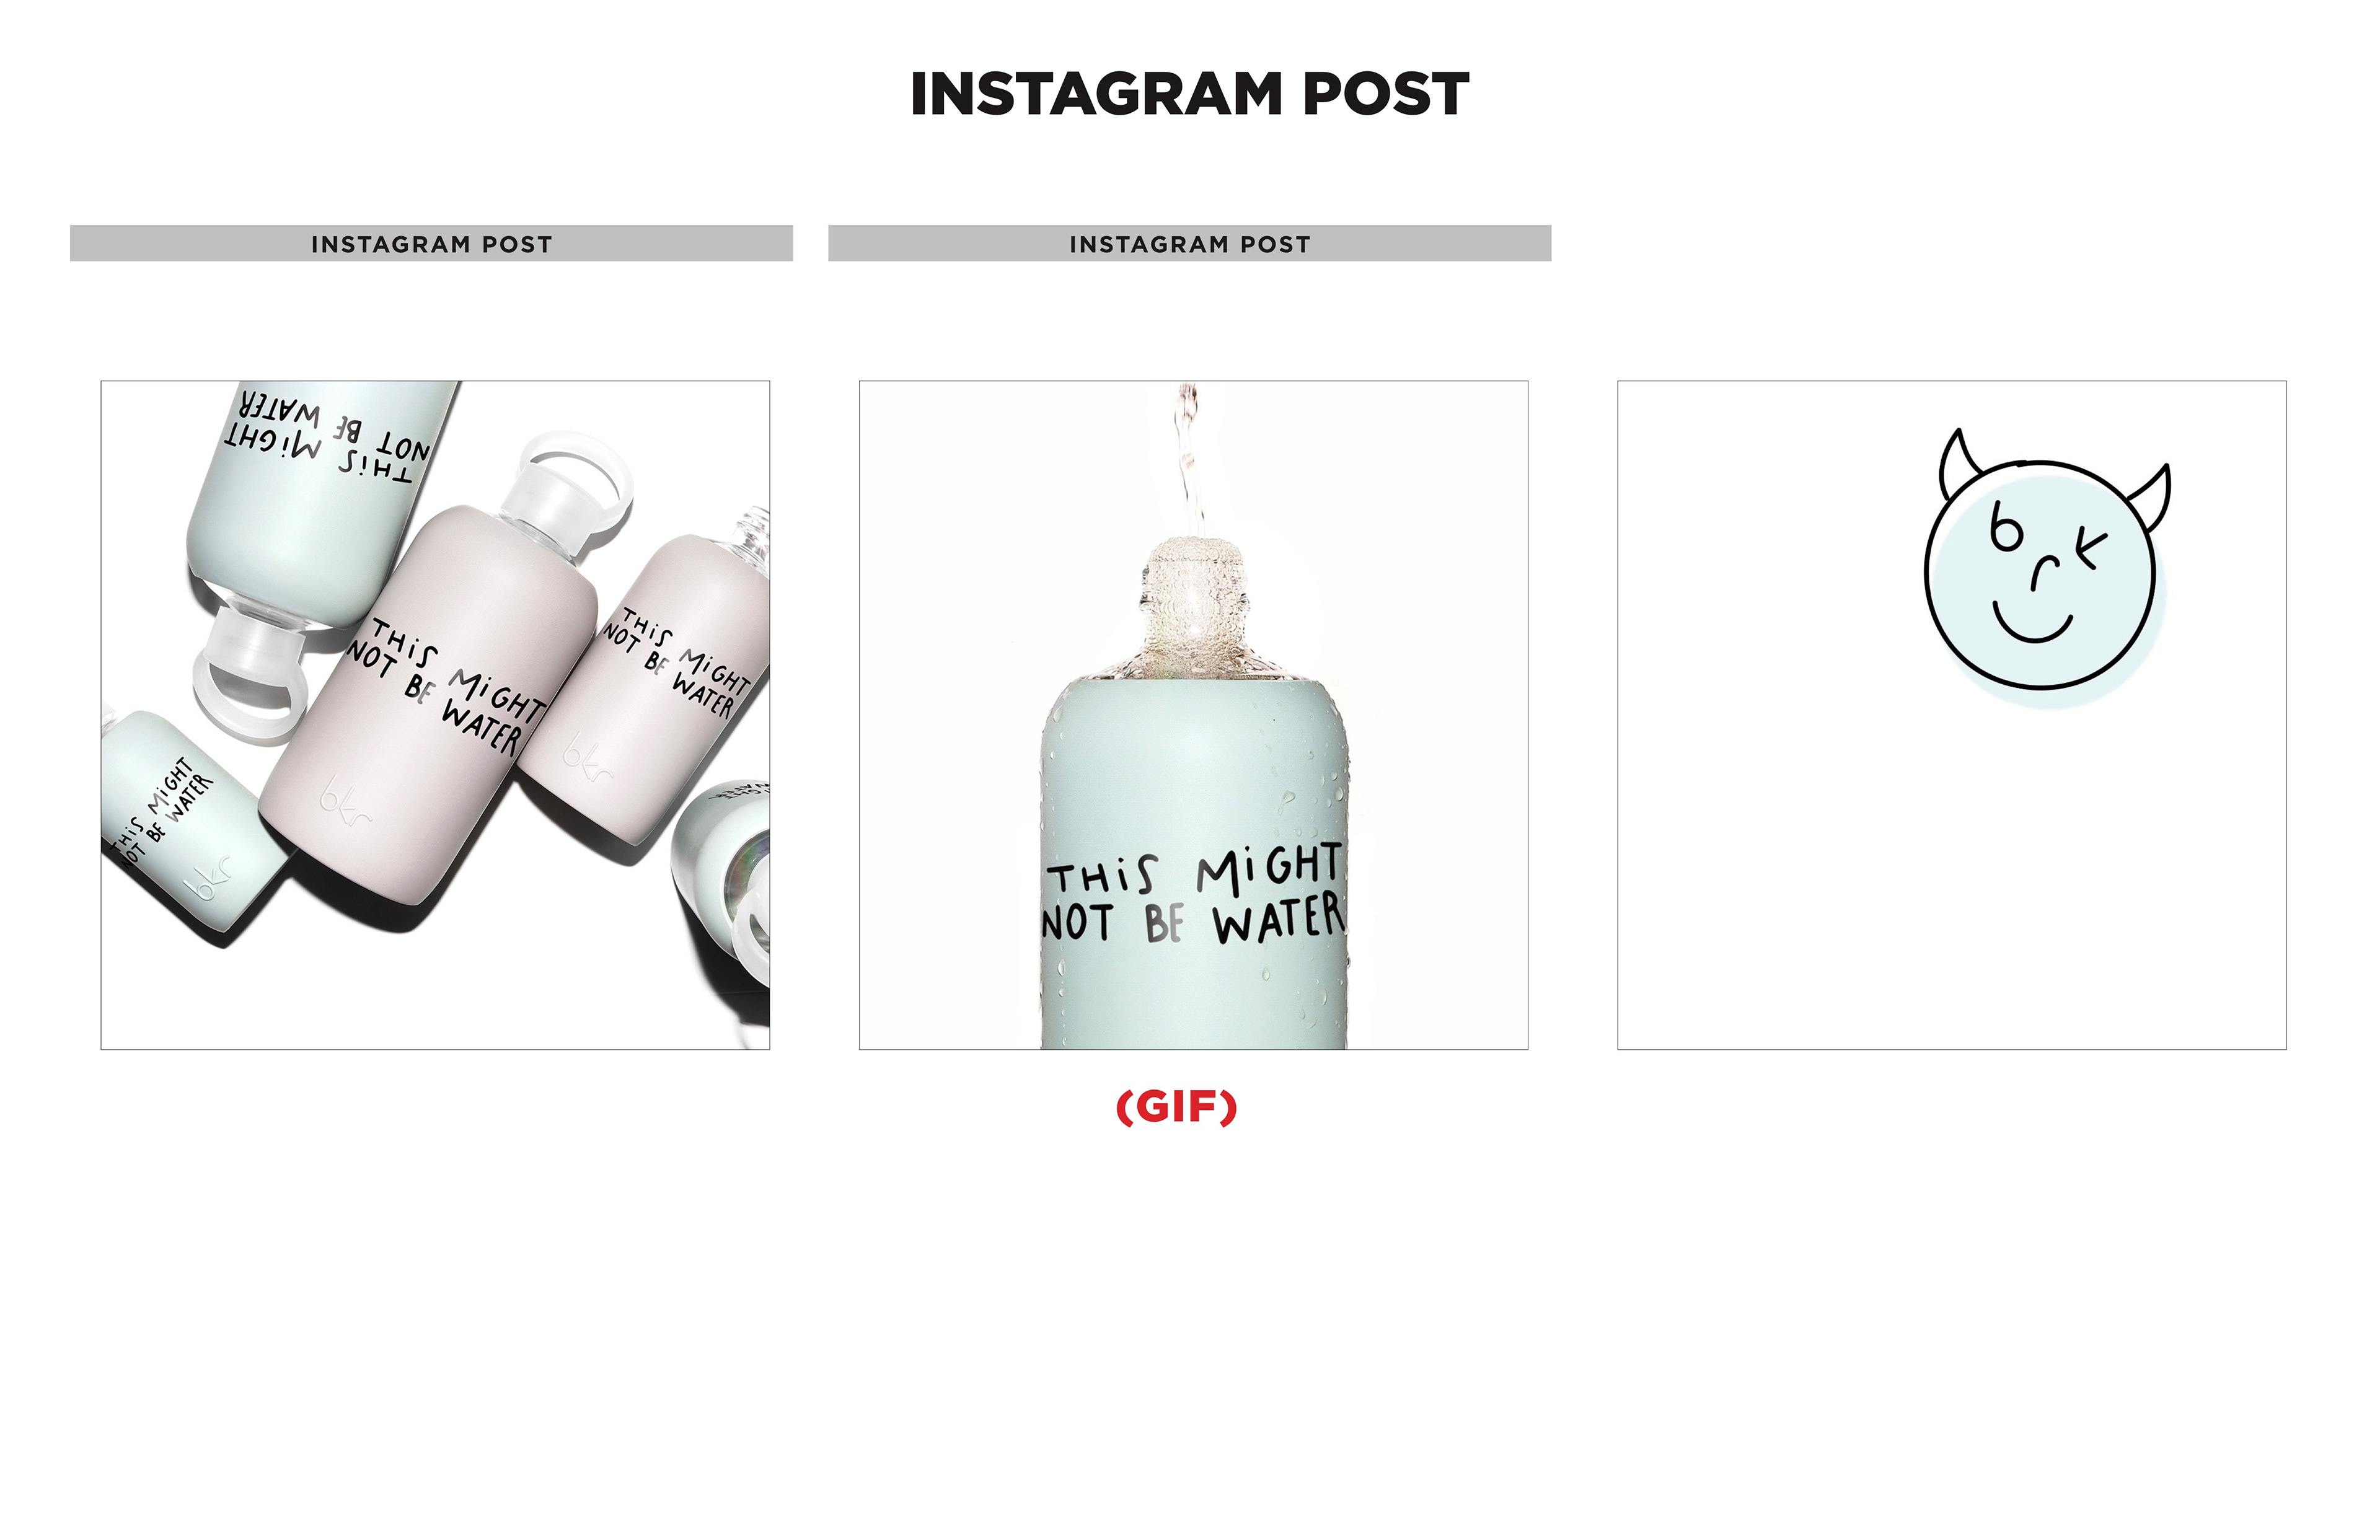Click the main INSTAGRAM POST heading

pos(1189,94)
